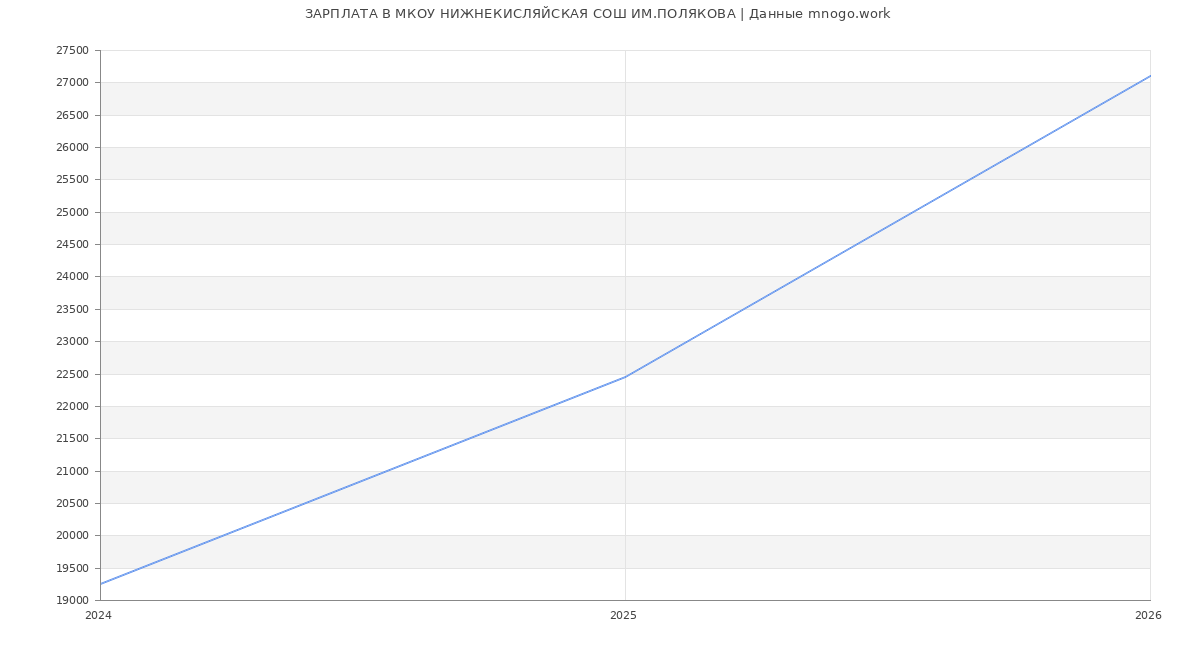Image resolution: width=1200 pixels, height=650 pixels.
Task: Click the 21500 y-axis label
Action: click(x=72, y=439)
